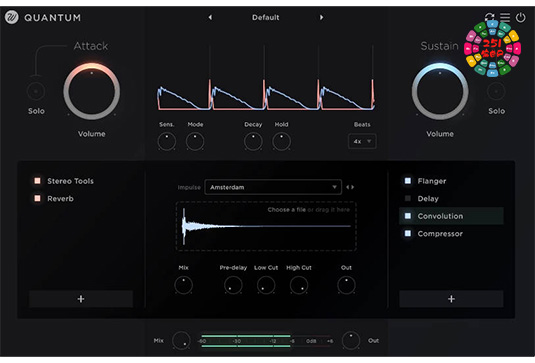535x363 pixels.
Task: Toggle the plugin power button
Action: (x=520, y=17)
